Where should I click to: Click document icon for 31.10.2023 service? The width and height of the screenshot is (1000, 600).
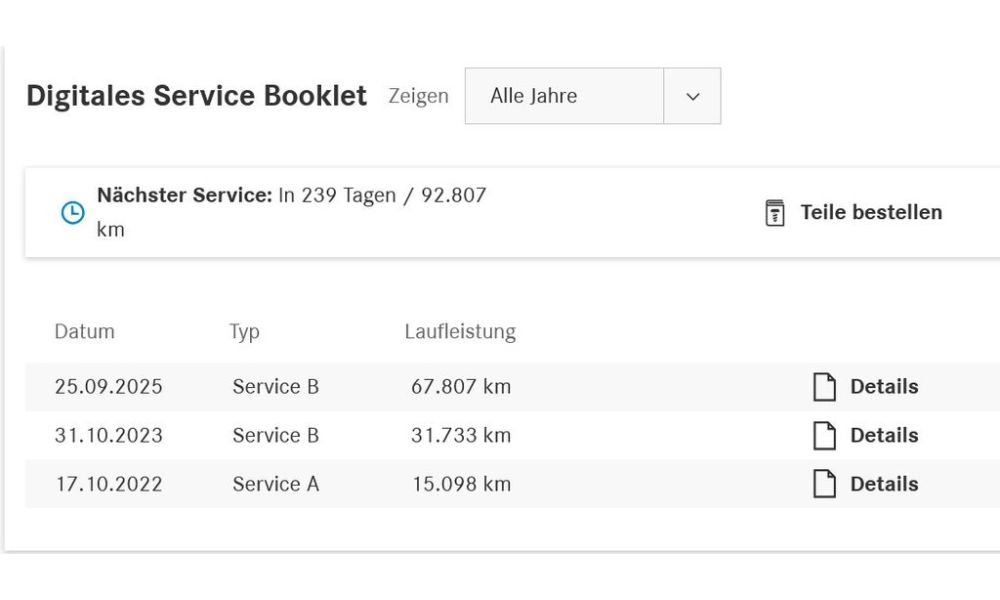coord(824,435)
